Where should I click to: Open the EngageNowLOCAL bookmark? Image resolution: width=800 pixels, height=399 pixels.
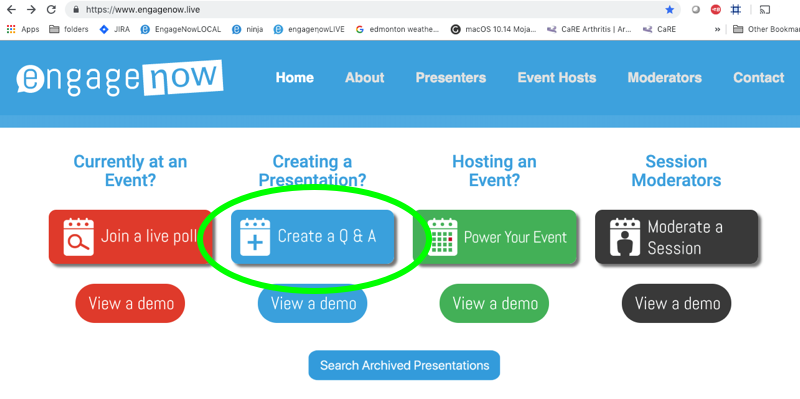[181, 29]
